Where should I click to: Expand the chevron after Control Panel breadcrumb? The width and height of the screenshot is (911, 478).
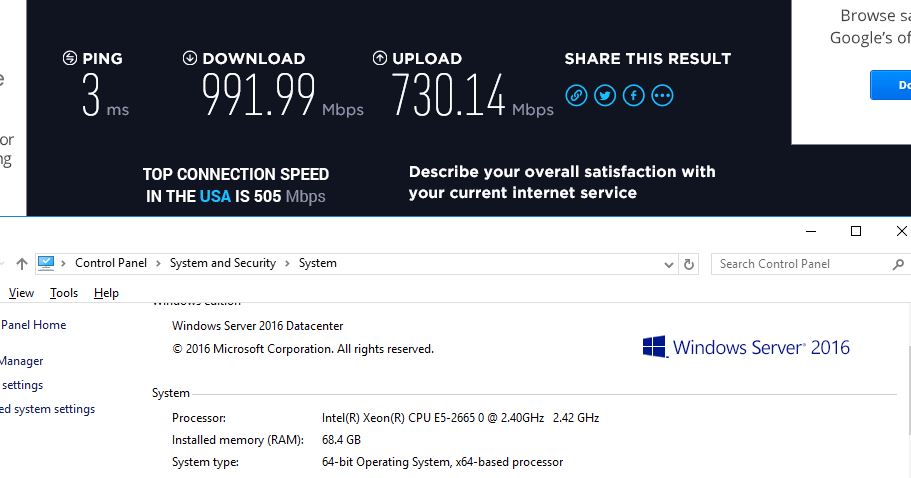click(x=157, y=263)
